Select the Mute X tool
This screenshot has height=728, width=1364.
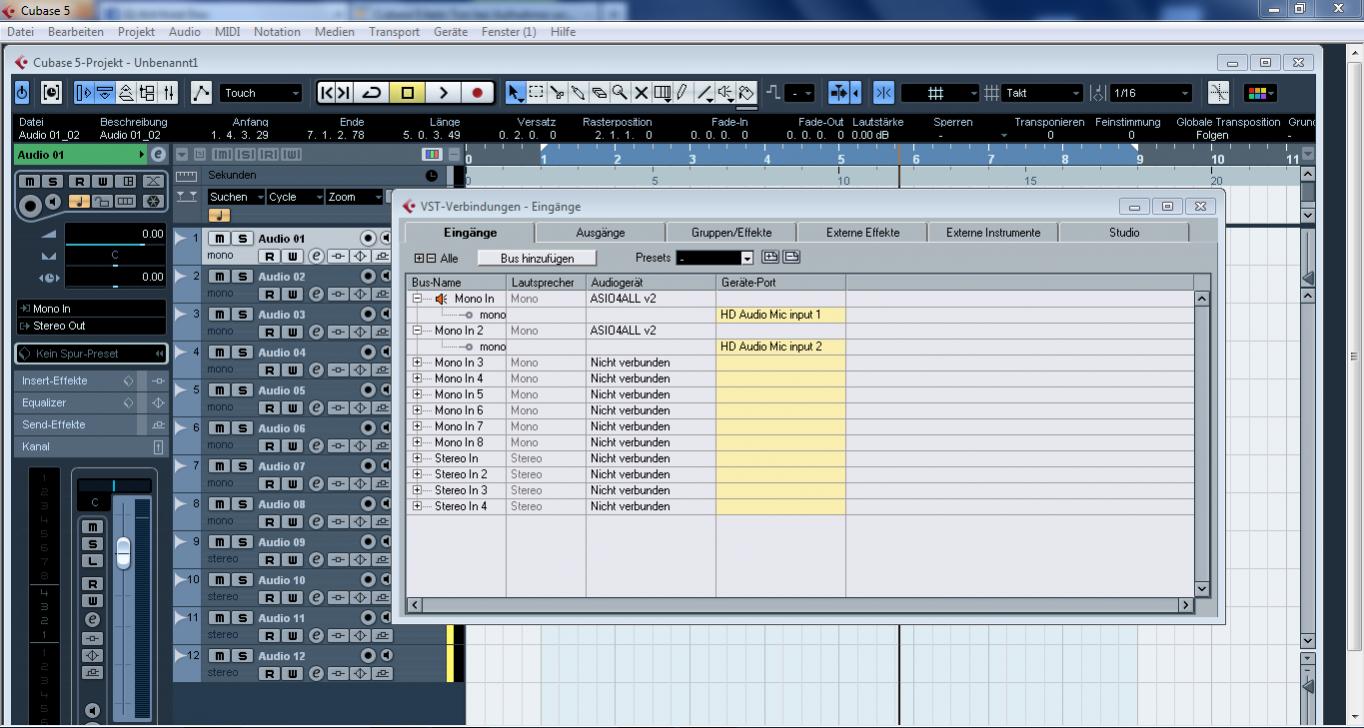pyautogui.click(x=641, y=93)
